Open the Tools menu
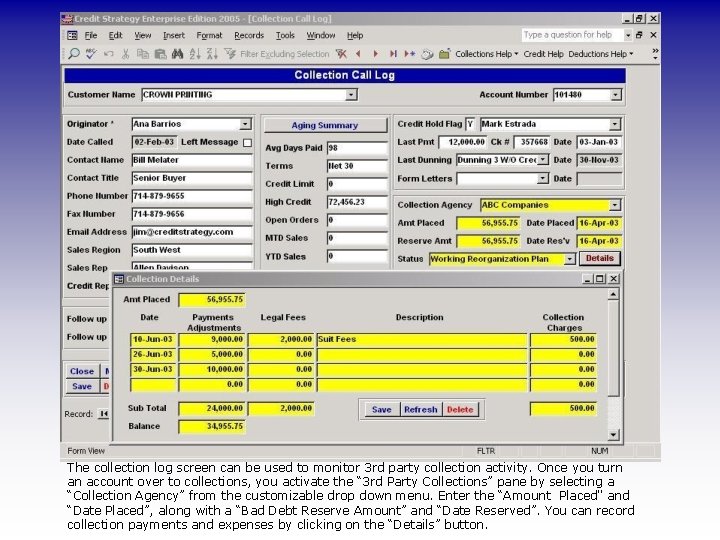Screen dimensions: 720x540 [x=285, y=35]
